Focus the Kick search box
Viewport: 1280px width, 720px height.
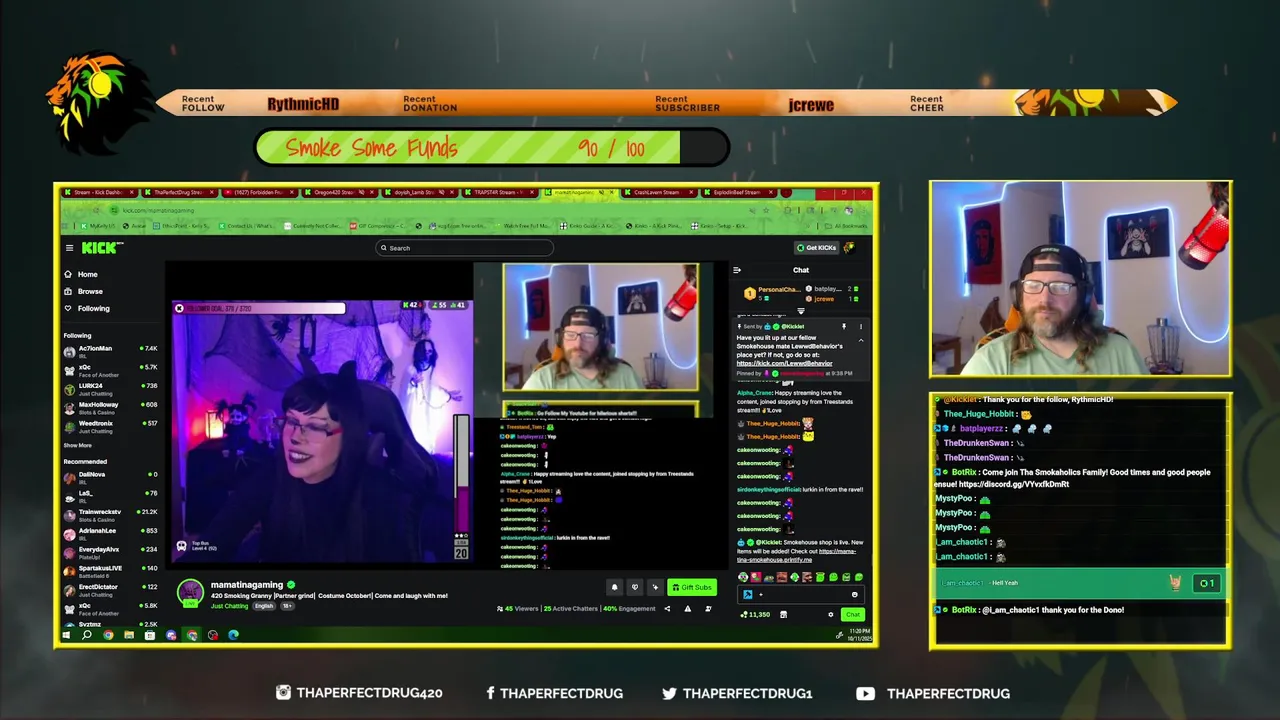[x=464, y=248]
